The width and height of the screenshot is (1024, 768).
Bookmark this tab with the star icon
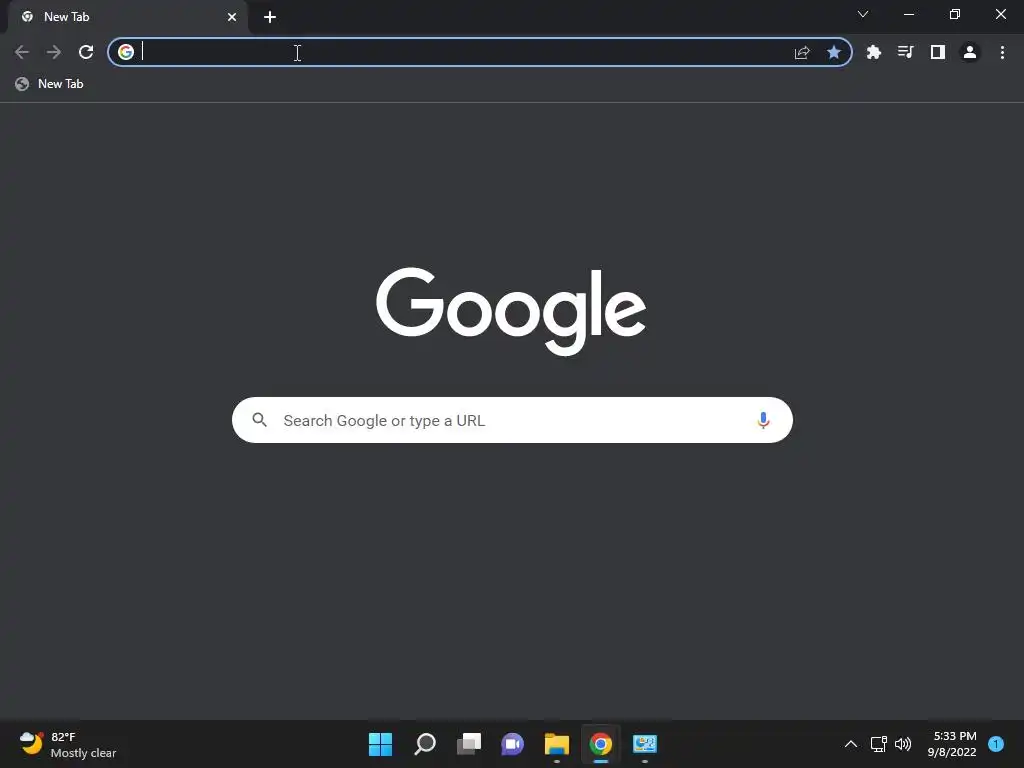(x=834, y=52)
